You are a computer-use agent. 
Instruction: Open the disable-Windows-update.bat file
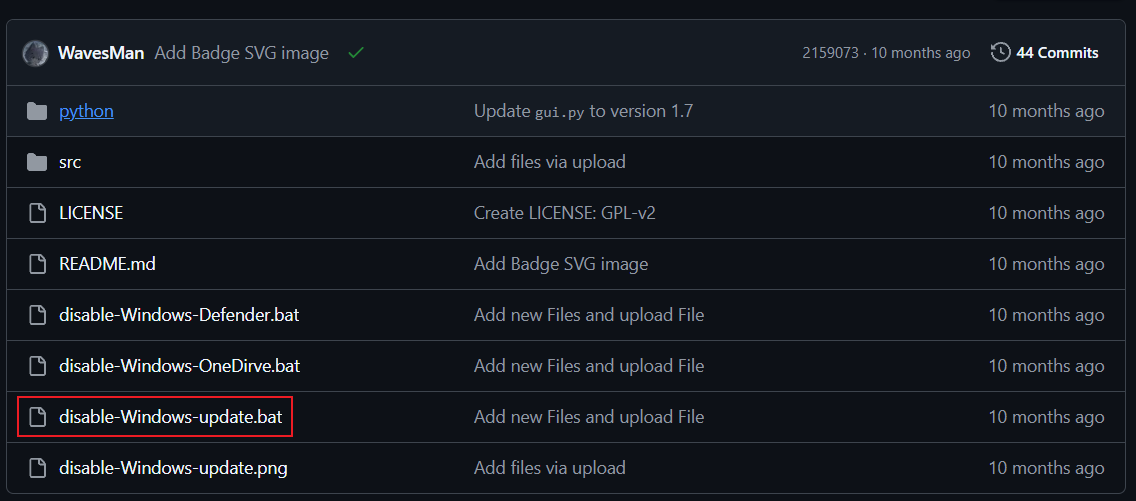click(170, 417)
